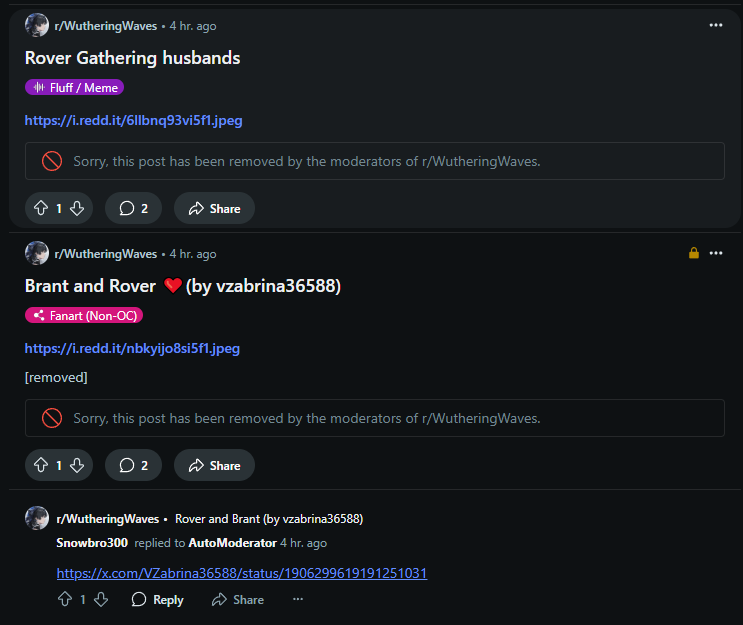
Task: Upvote the Snowbro300 comment
Action: [65, 599]
